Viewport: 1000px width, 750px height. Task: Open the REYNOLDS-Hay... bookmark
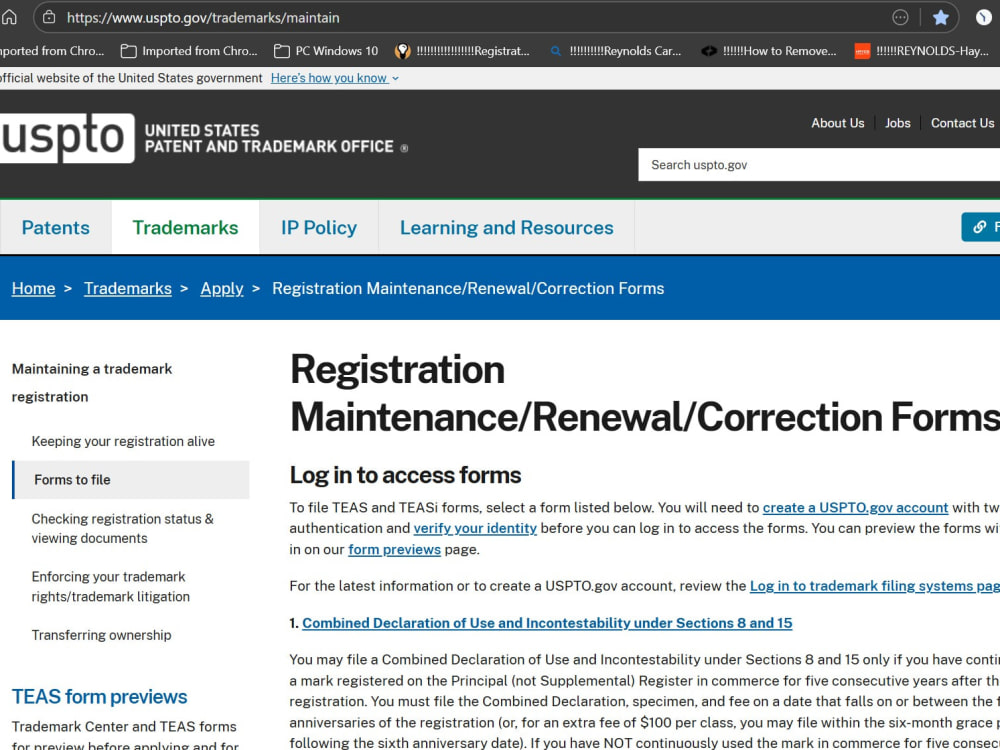pos(922,51)
